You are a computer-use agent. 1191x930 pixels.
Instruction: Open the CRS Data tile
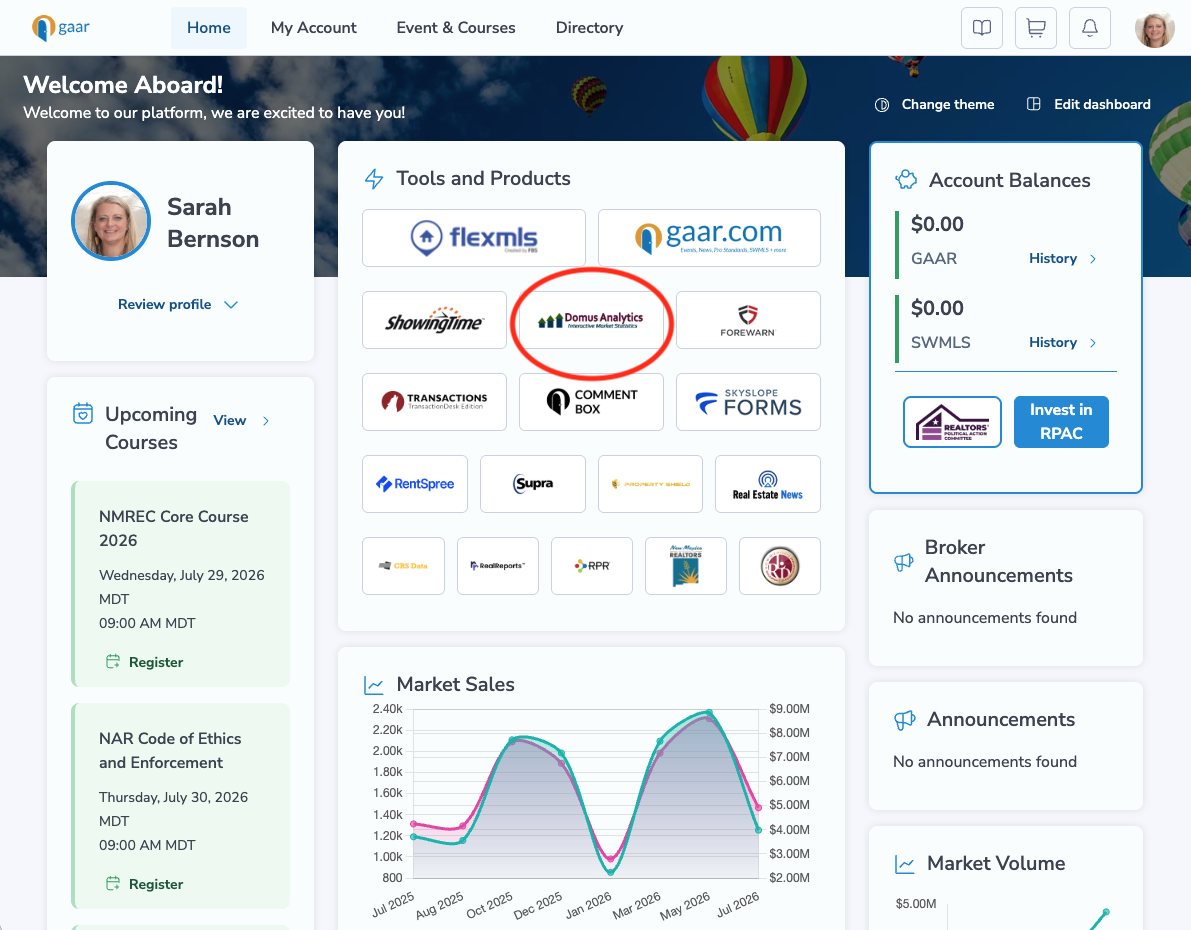[403, 566]
